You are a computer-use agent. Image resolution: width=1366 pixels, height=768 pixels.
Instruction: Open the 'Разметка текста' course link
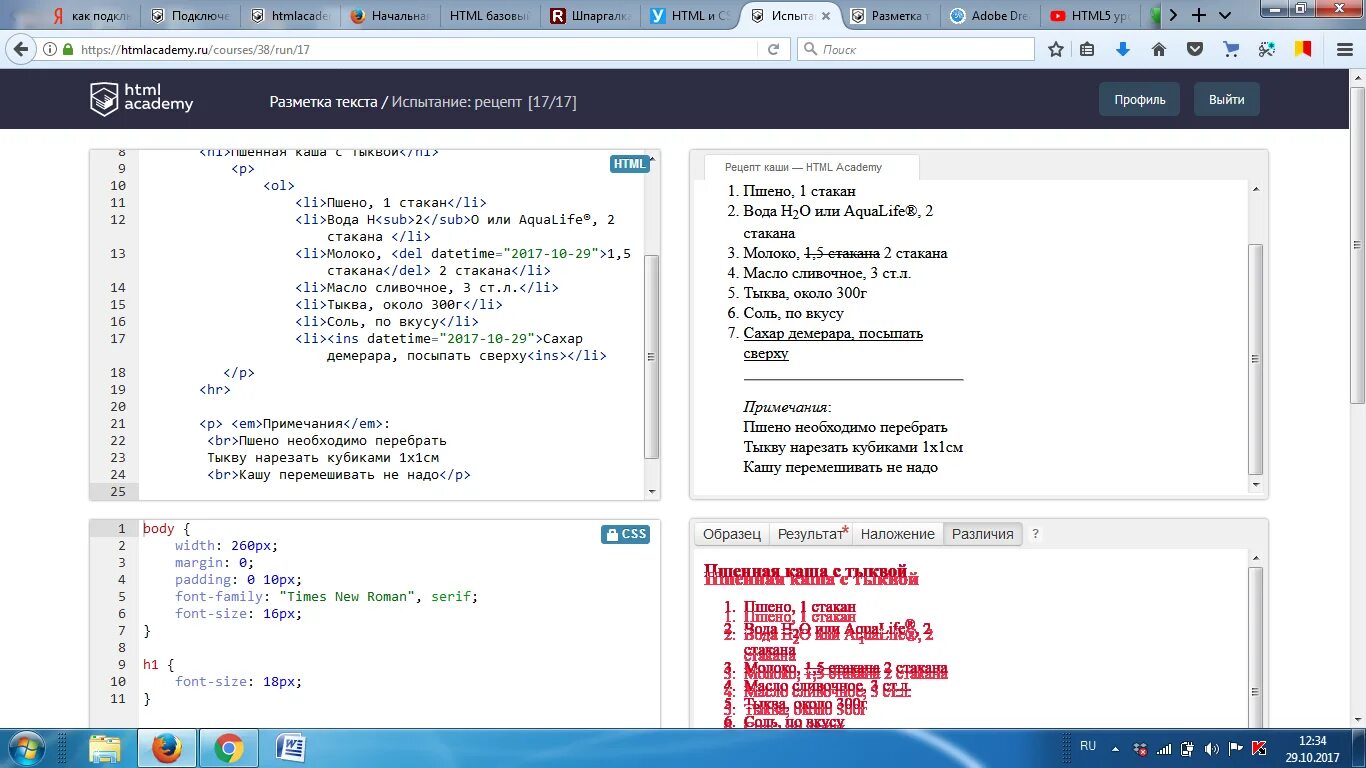pos(323,102)
